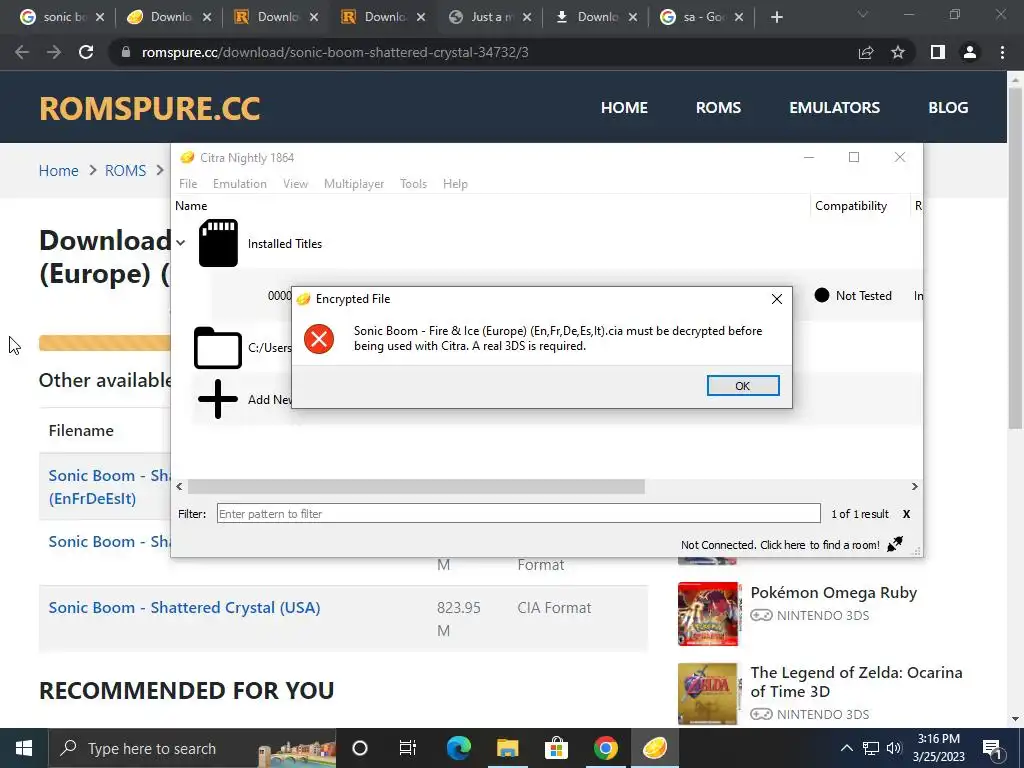Screen dimensions: 1024x768
Task: Open Legend of Zelda Ocarina of Time 3D link
Action: coord(856,682)
